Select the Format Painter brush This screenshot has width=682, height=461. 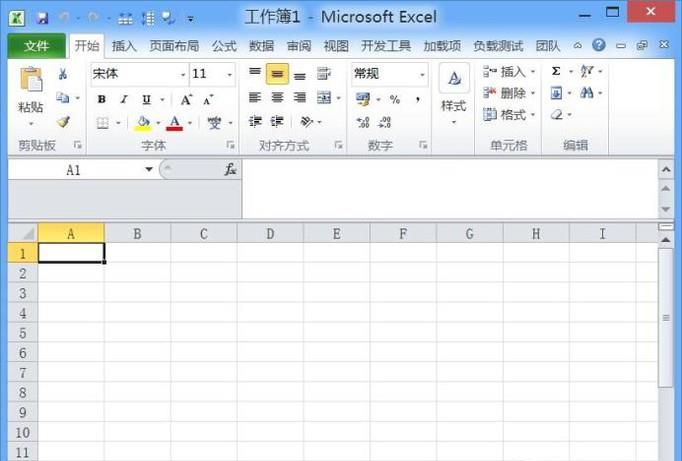[x=64, y=122]
